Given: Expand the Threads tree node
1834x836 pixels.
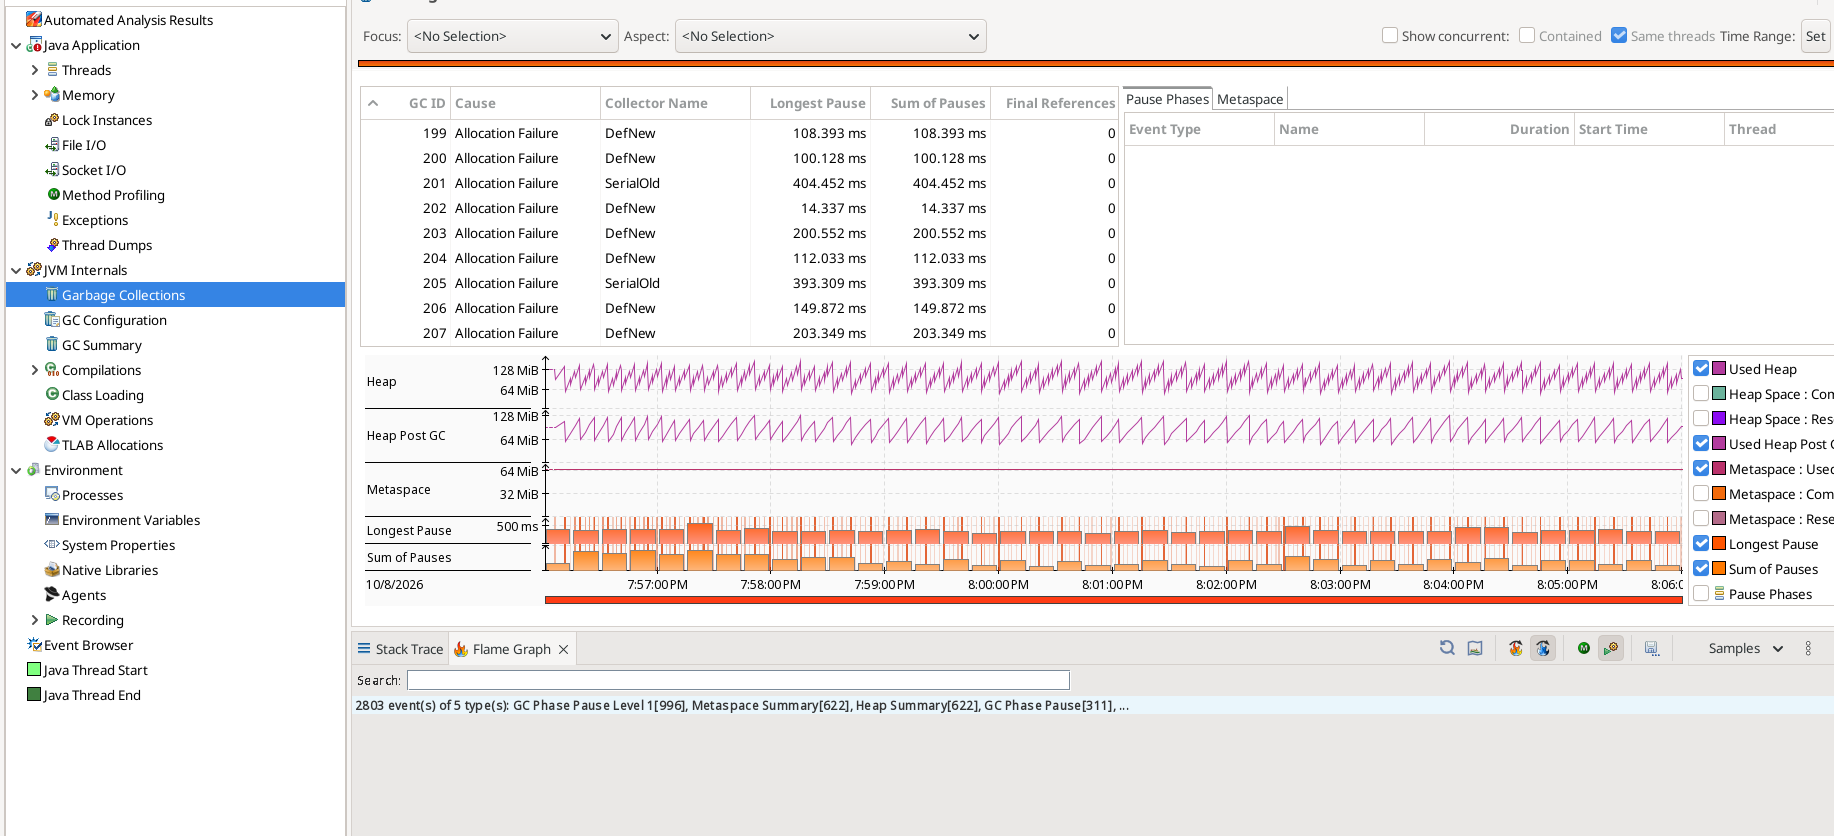Looking at the screenshot, I should pyautogui.click(x=35, y=70).
